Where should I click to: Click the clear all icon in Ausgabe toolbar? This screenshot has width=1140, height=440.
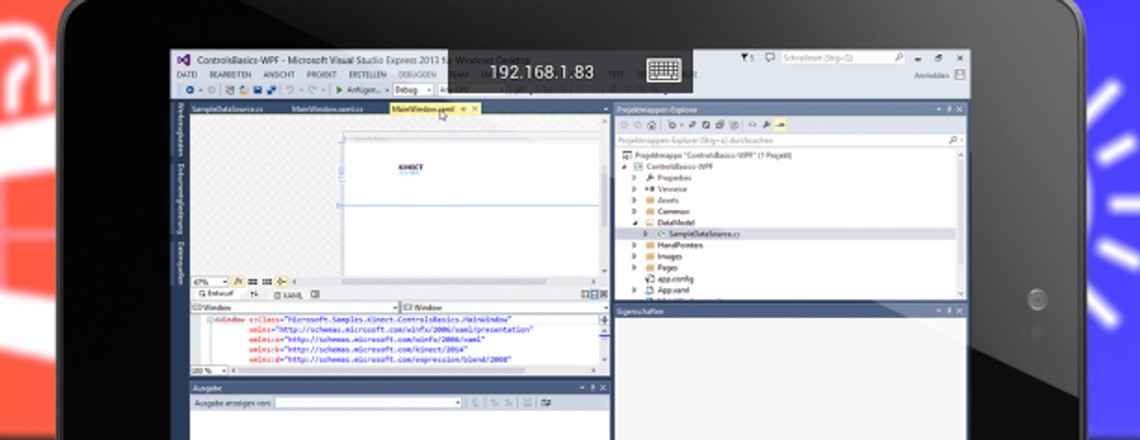[x=528, y=403]
